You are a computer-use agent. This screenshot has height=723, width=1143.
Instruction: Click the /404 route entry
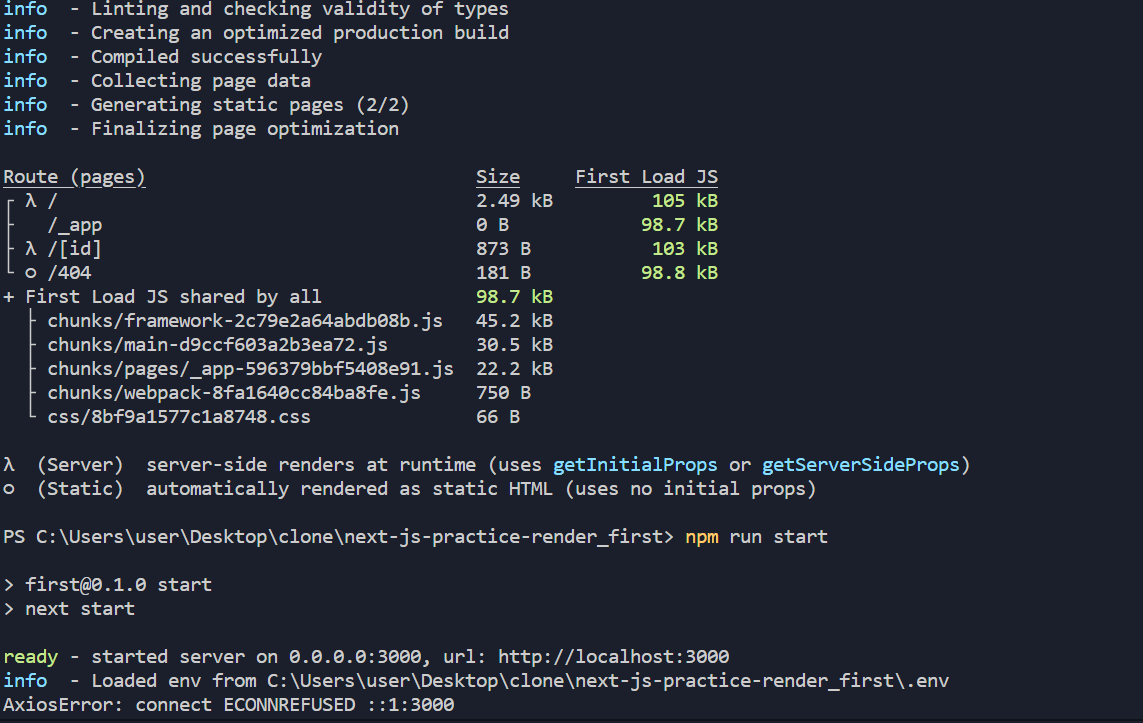(x=69, y=273)
